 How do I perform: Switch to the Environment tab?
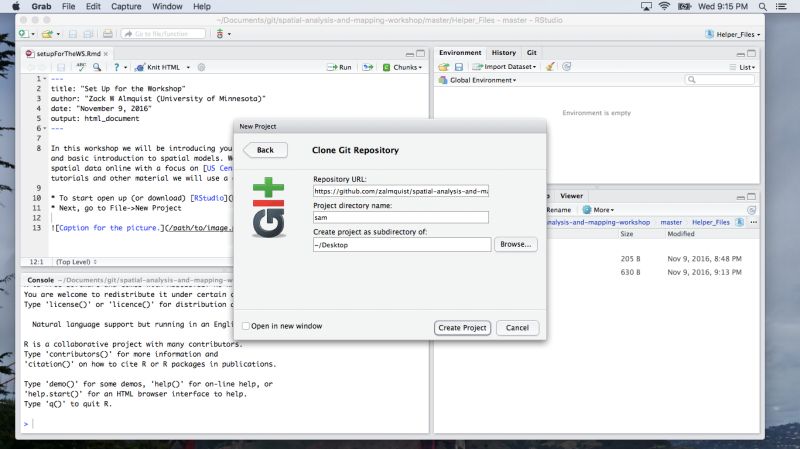point(460,53)
